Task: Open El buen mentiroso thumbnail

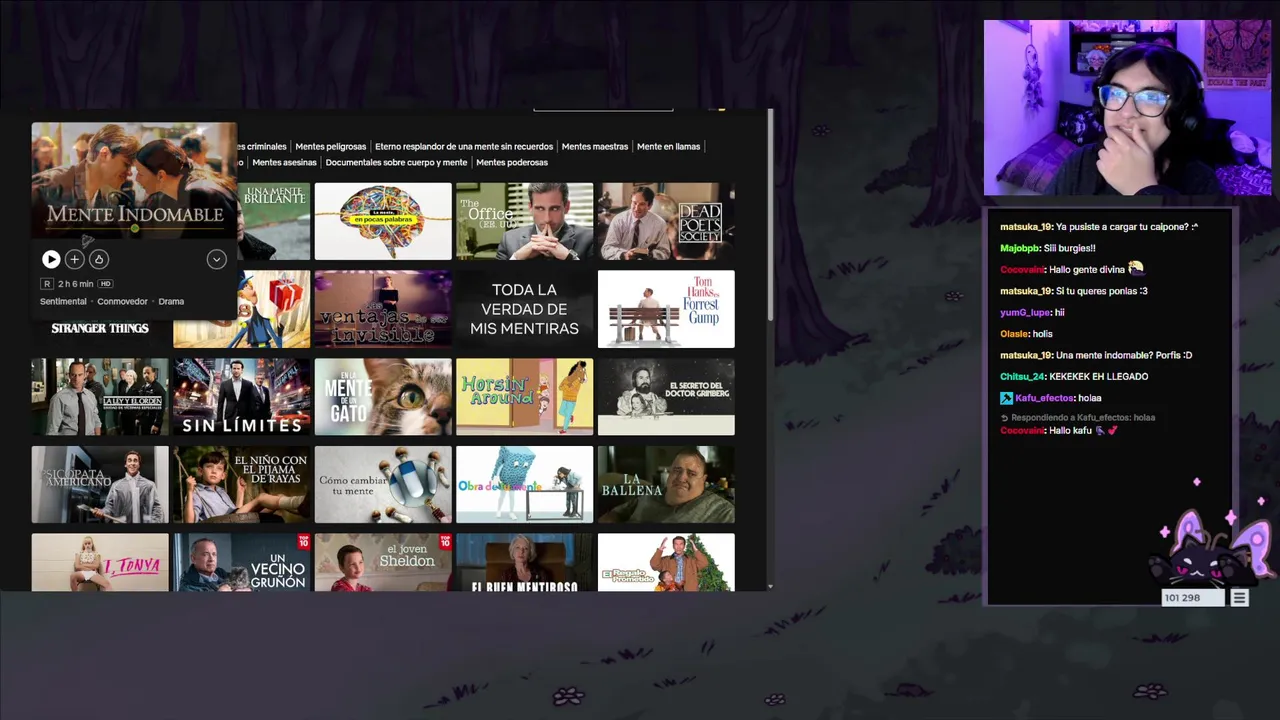Action: tap(524, 562)
